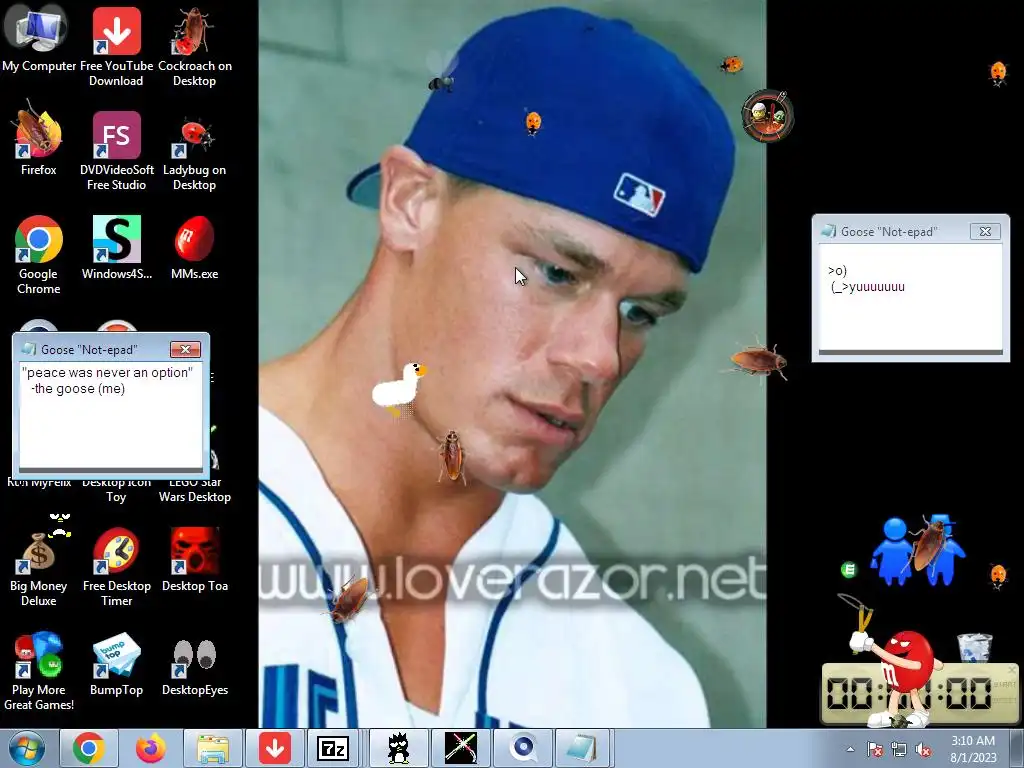Click inside the "peace was never an option" text area
Screen dimensions: 1024x768
tap(110, 415)
